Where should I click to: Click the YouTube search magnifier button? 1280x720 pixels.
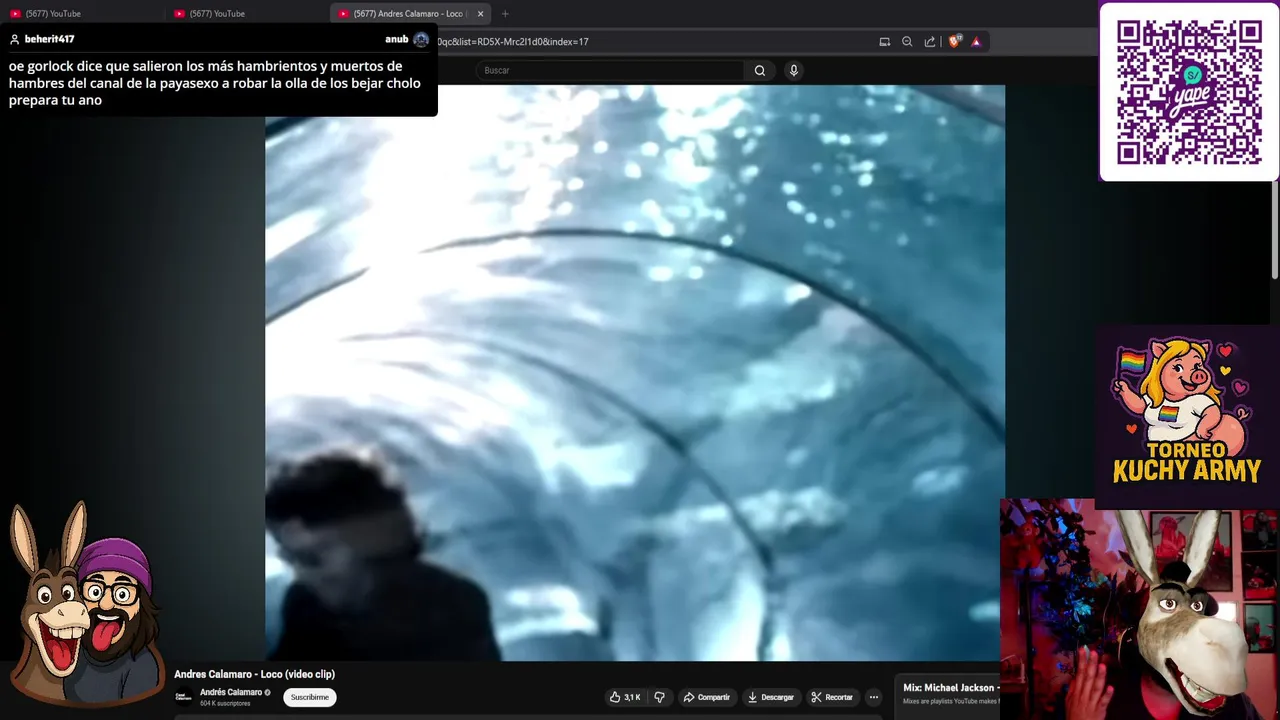click(x=760, y=70)
